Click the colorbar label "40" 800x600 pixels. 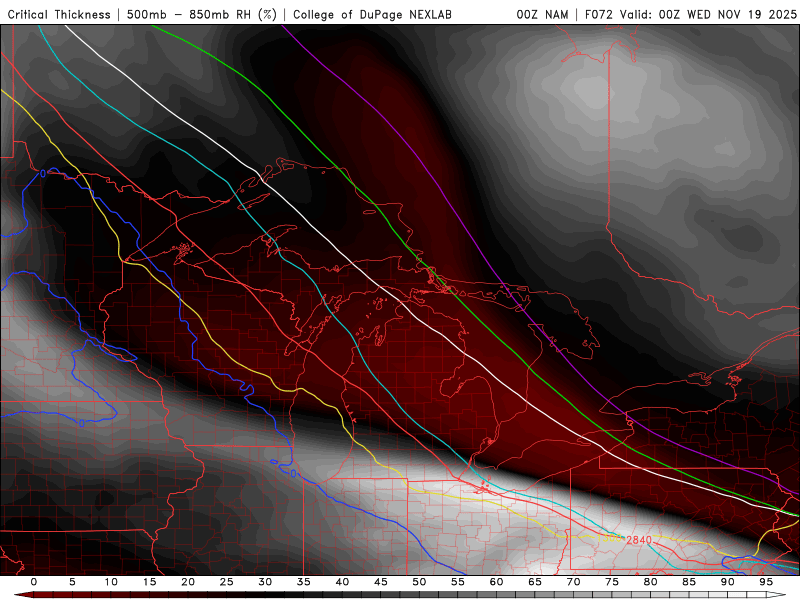coord(342,582)
